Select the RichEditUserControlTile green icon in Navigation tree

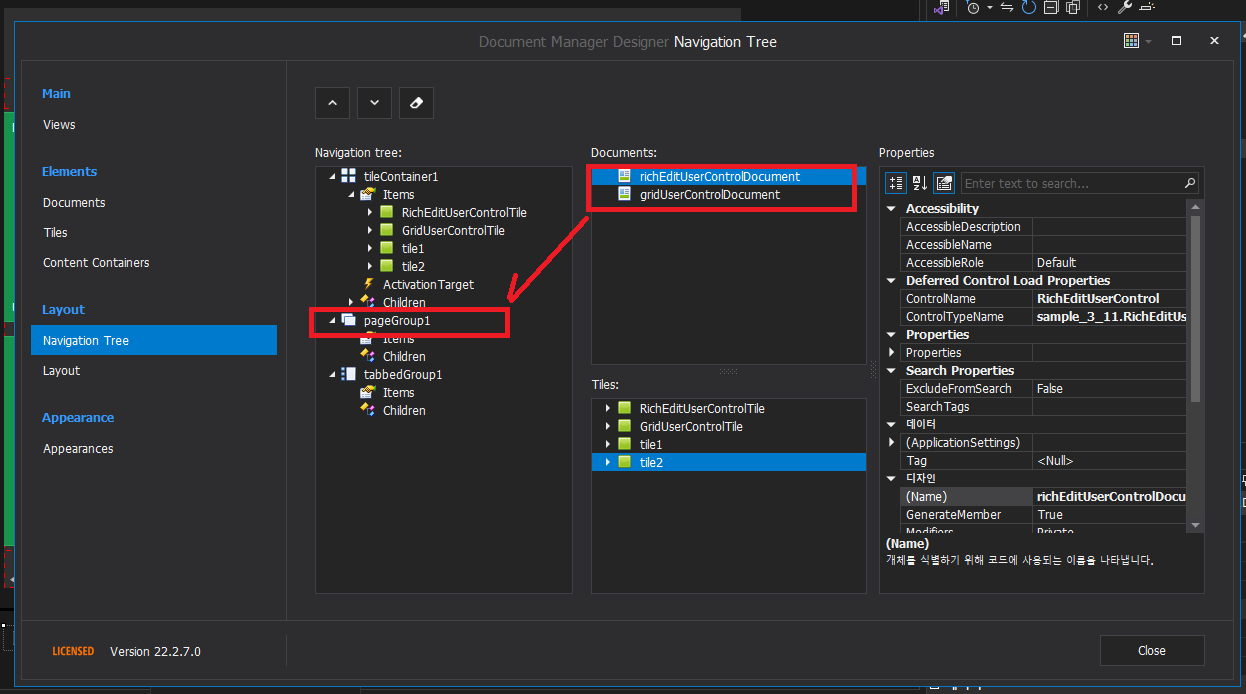(386, 212)
